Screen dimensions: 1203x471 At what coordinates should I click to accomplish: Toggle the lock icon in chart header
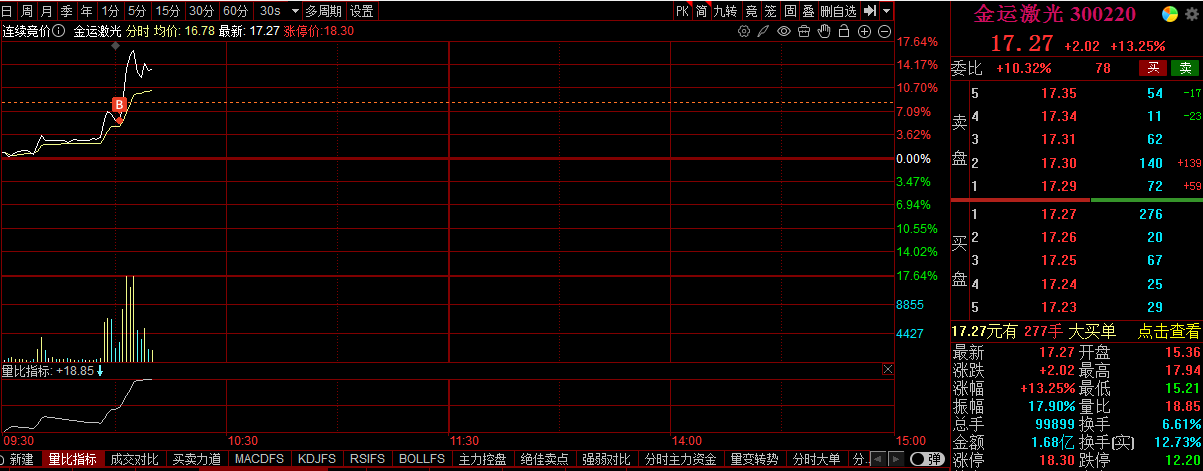[x=844, y=32]
